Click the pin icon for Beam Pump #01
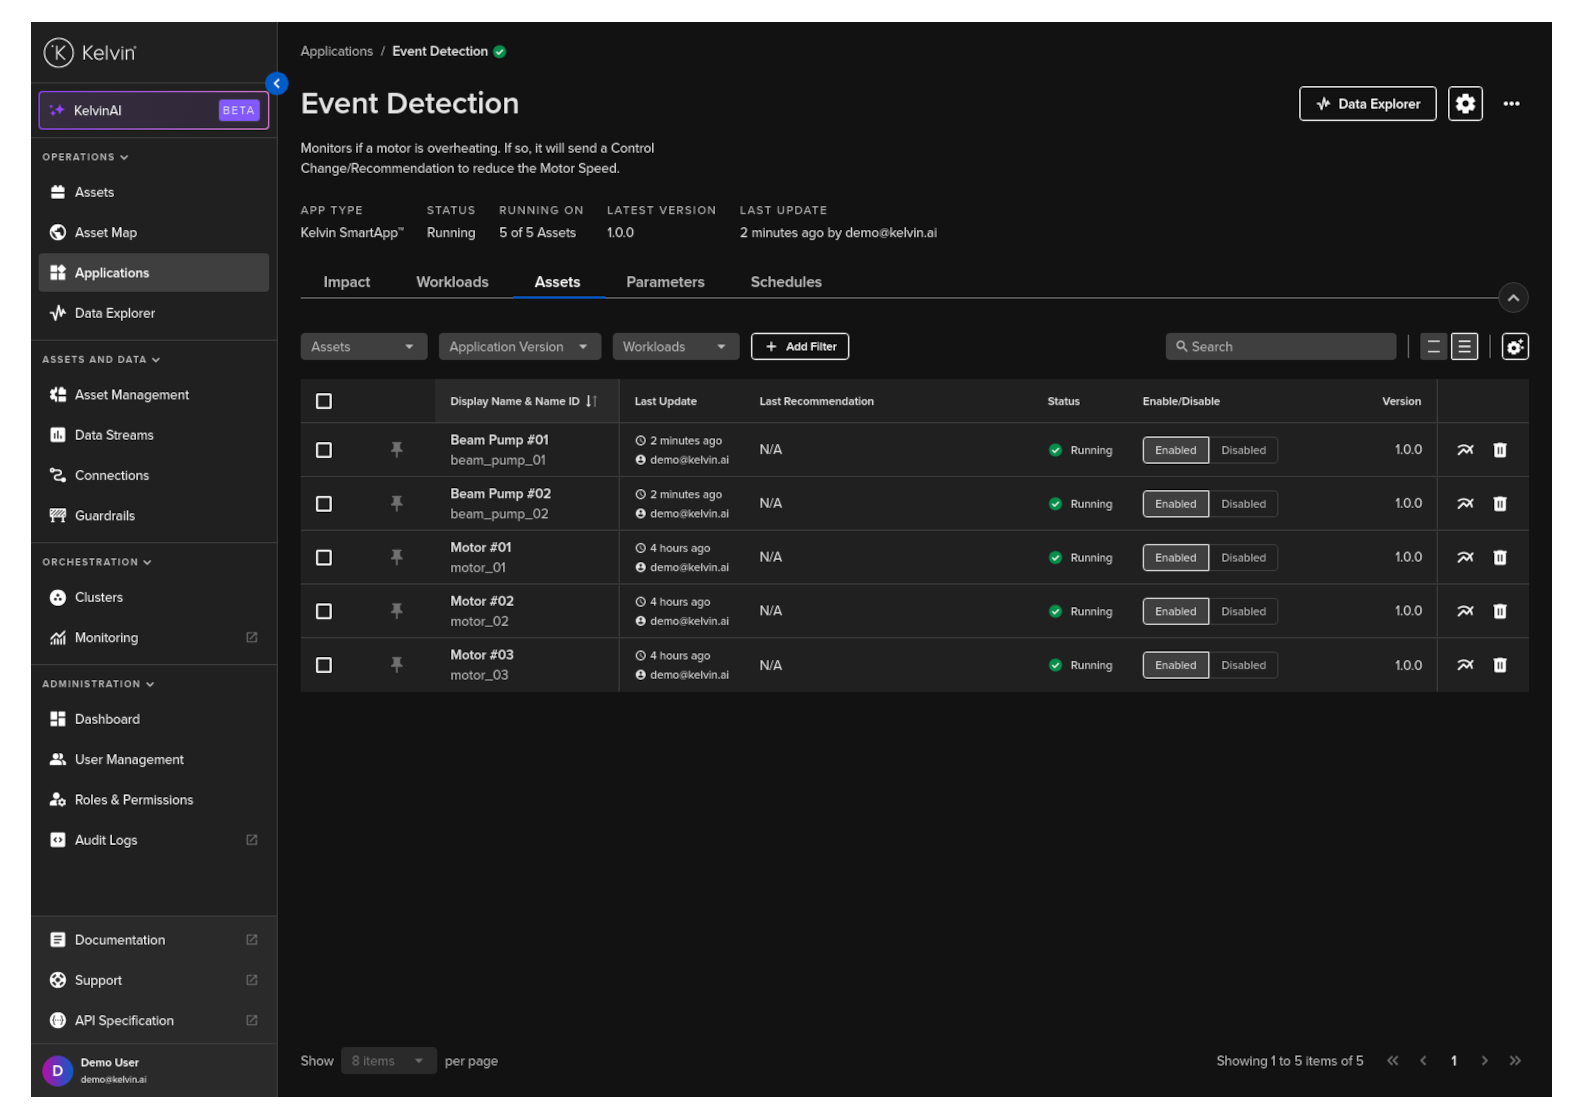Screen dimensions: 1584x1120 point(396,450)
